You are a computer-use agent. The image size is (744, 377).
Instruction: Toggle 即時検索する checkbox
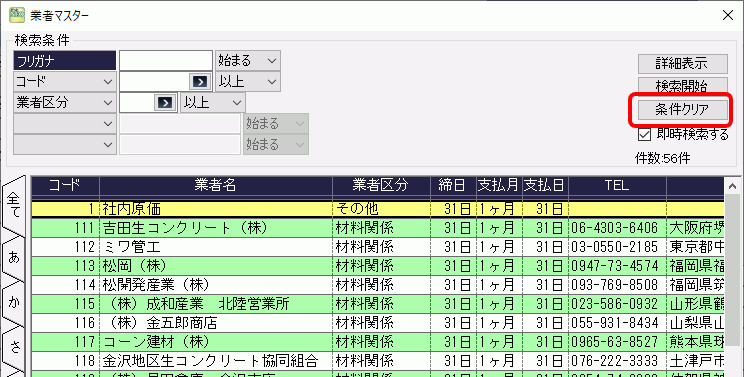pyautogui.click(x=644, y=135)
